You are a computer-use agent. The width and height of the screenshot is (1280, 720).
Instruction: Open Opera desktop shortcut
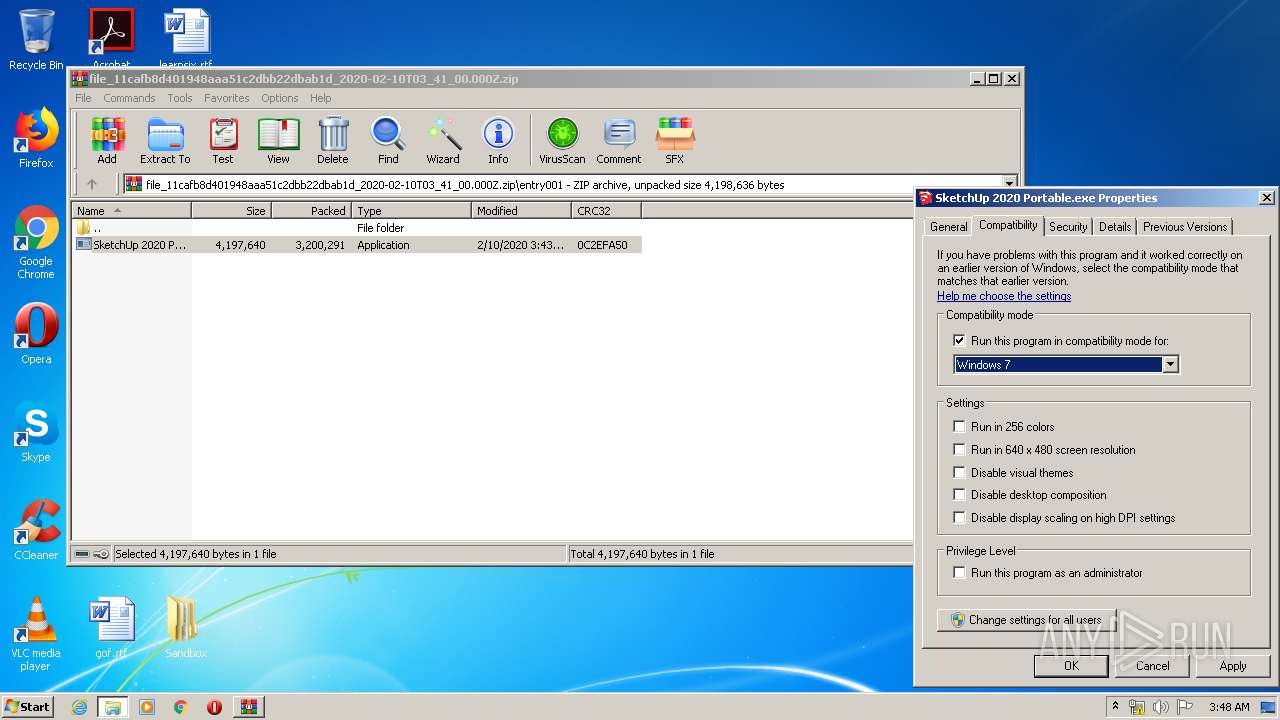coord(36,334)
